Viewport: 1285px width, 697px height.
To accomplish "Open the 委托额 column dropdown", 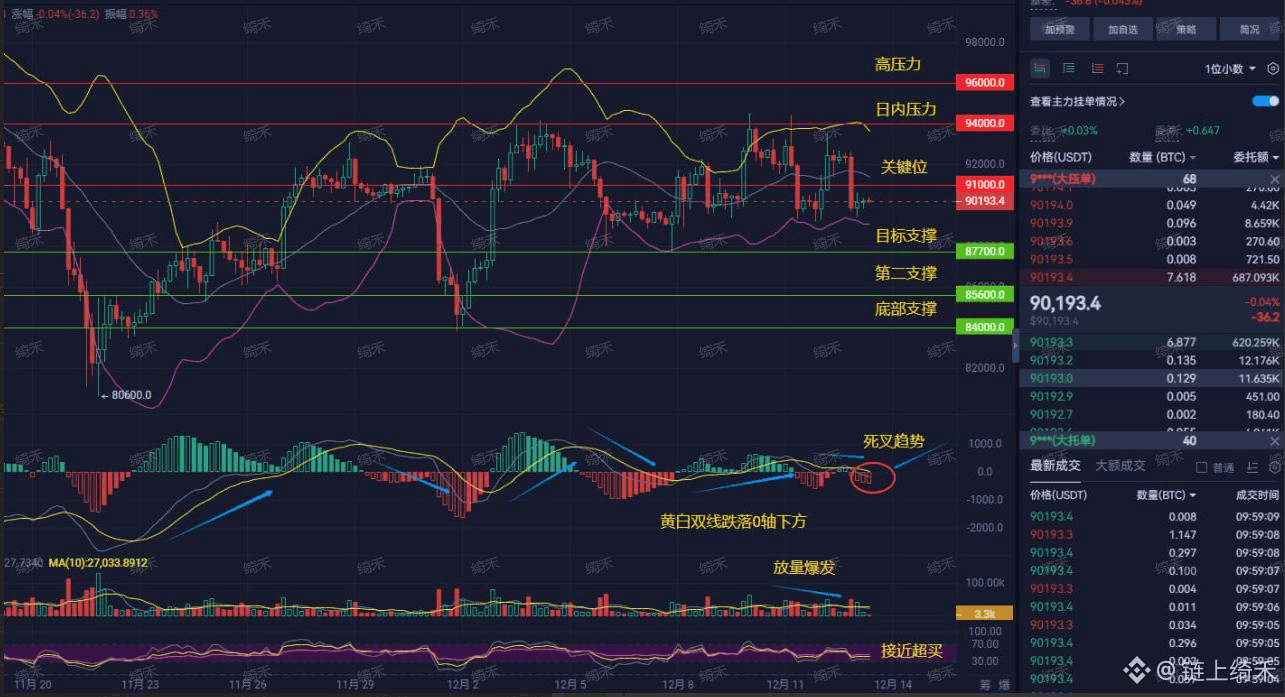I will point(1255,157).
